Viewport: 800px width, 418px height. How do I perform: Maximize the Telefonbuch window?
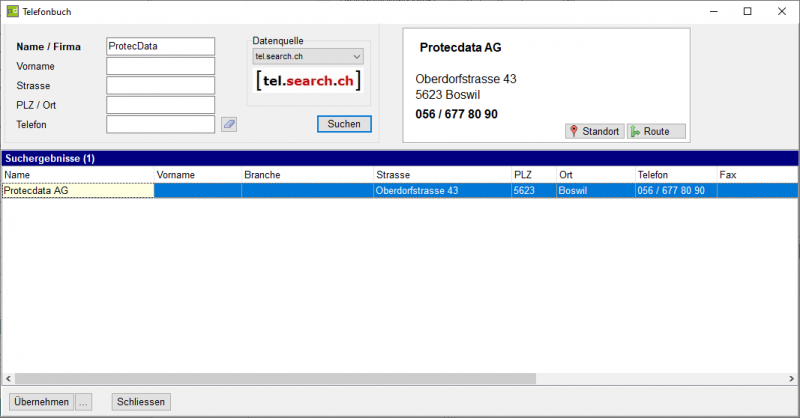click(747, 11)
